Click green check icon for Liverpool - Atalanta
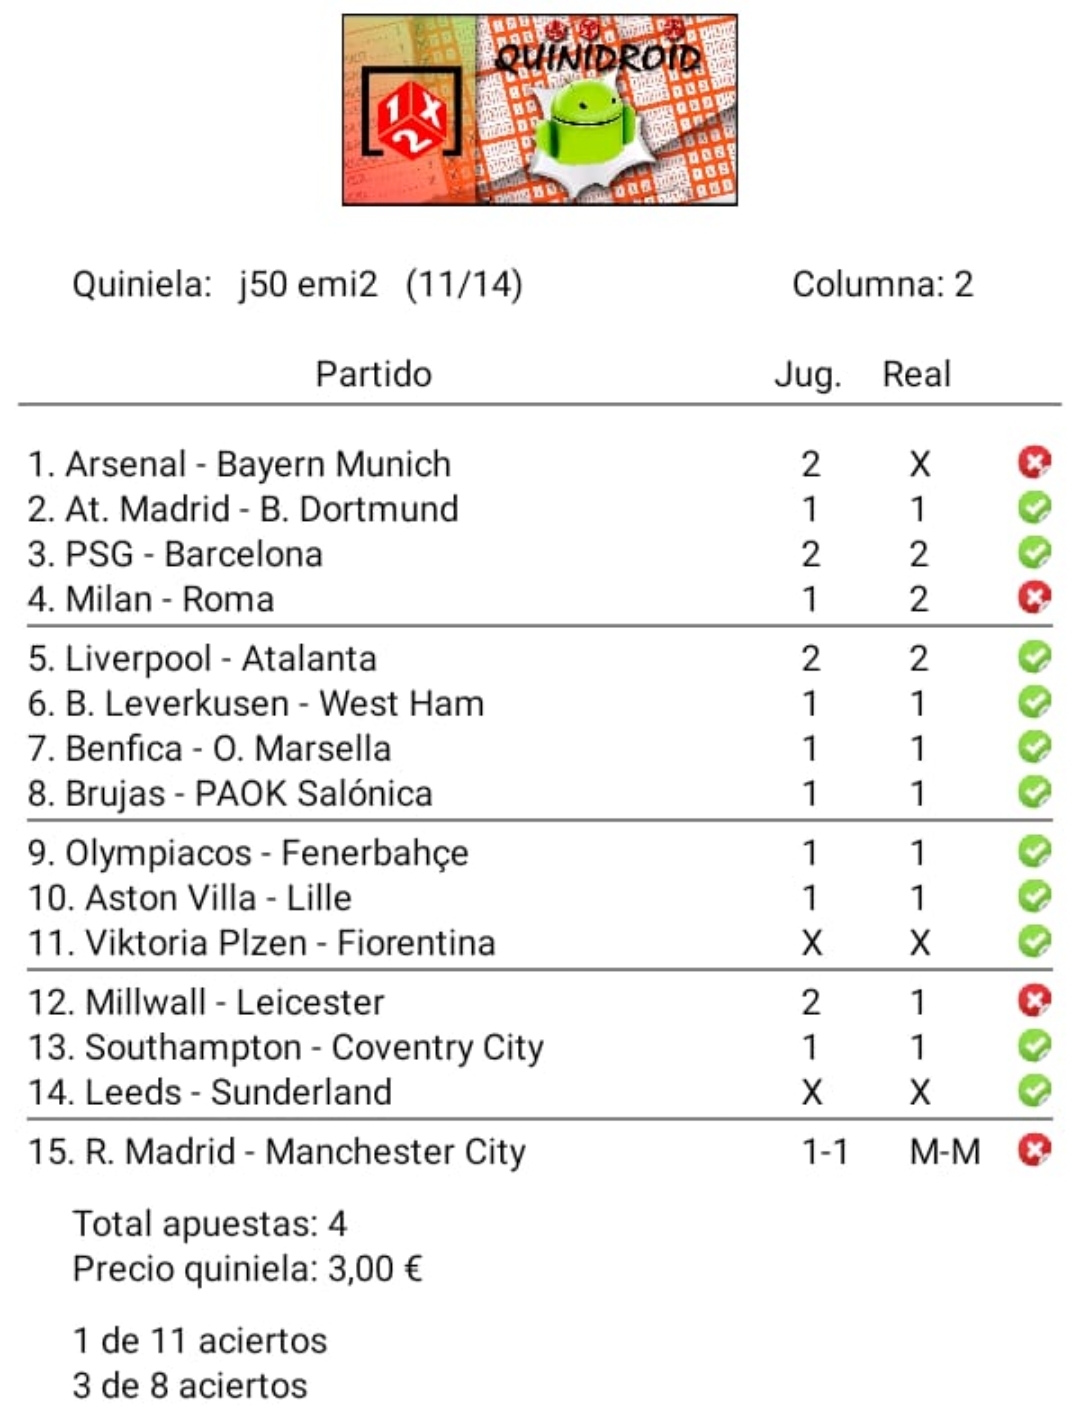Screen dimensions: 1080x1424 click(1034, 657)
